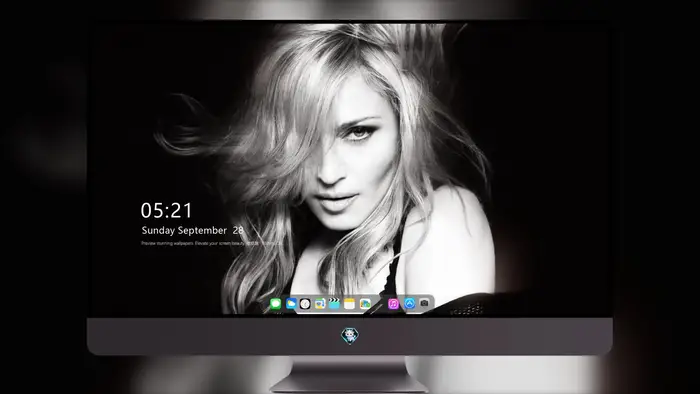Open the colorful gallery icon right of Notes
This screenshot has height=394, width=700.
[x=365, y=304]
